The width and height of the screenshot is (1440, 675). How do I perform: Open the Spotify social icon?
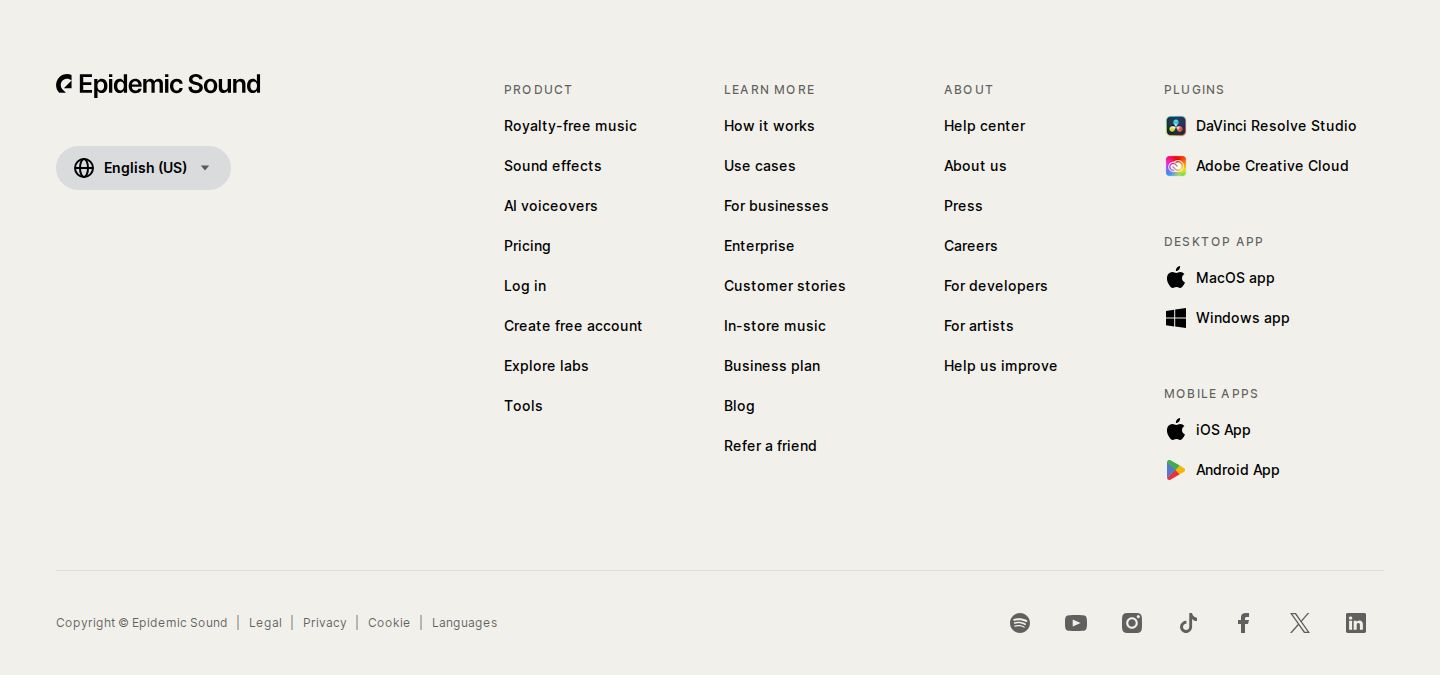(x=1020, y=623)
